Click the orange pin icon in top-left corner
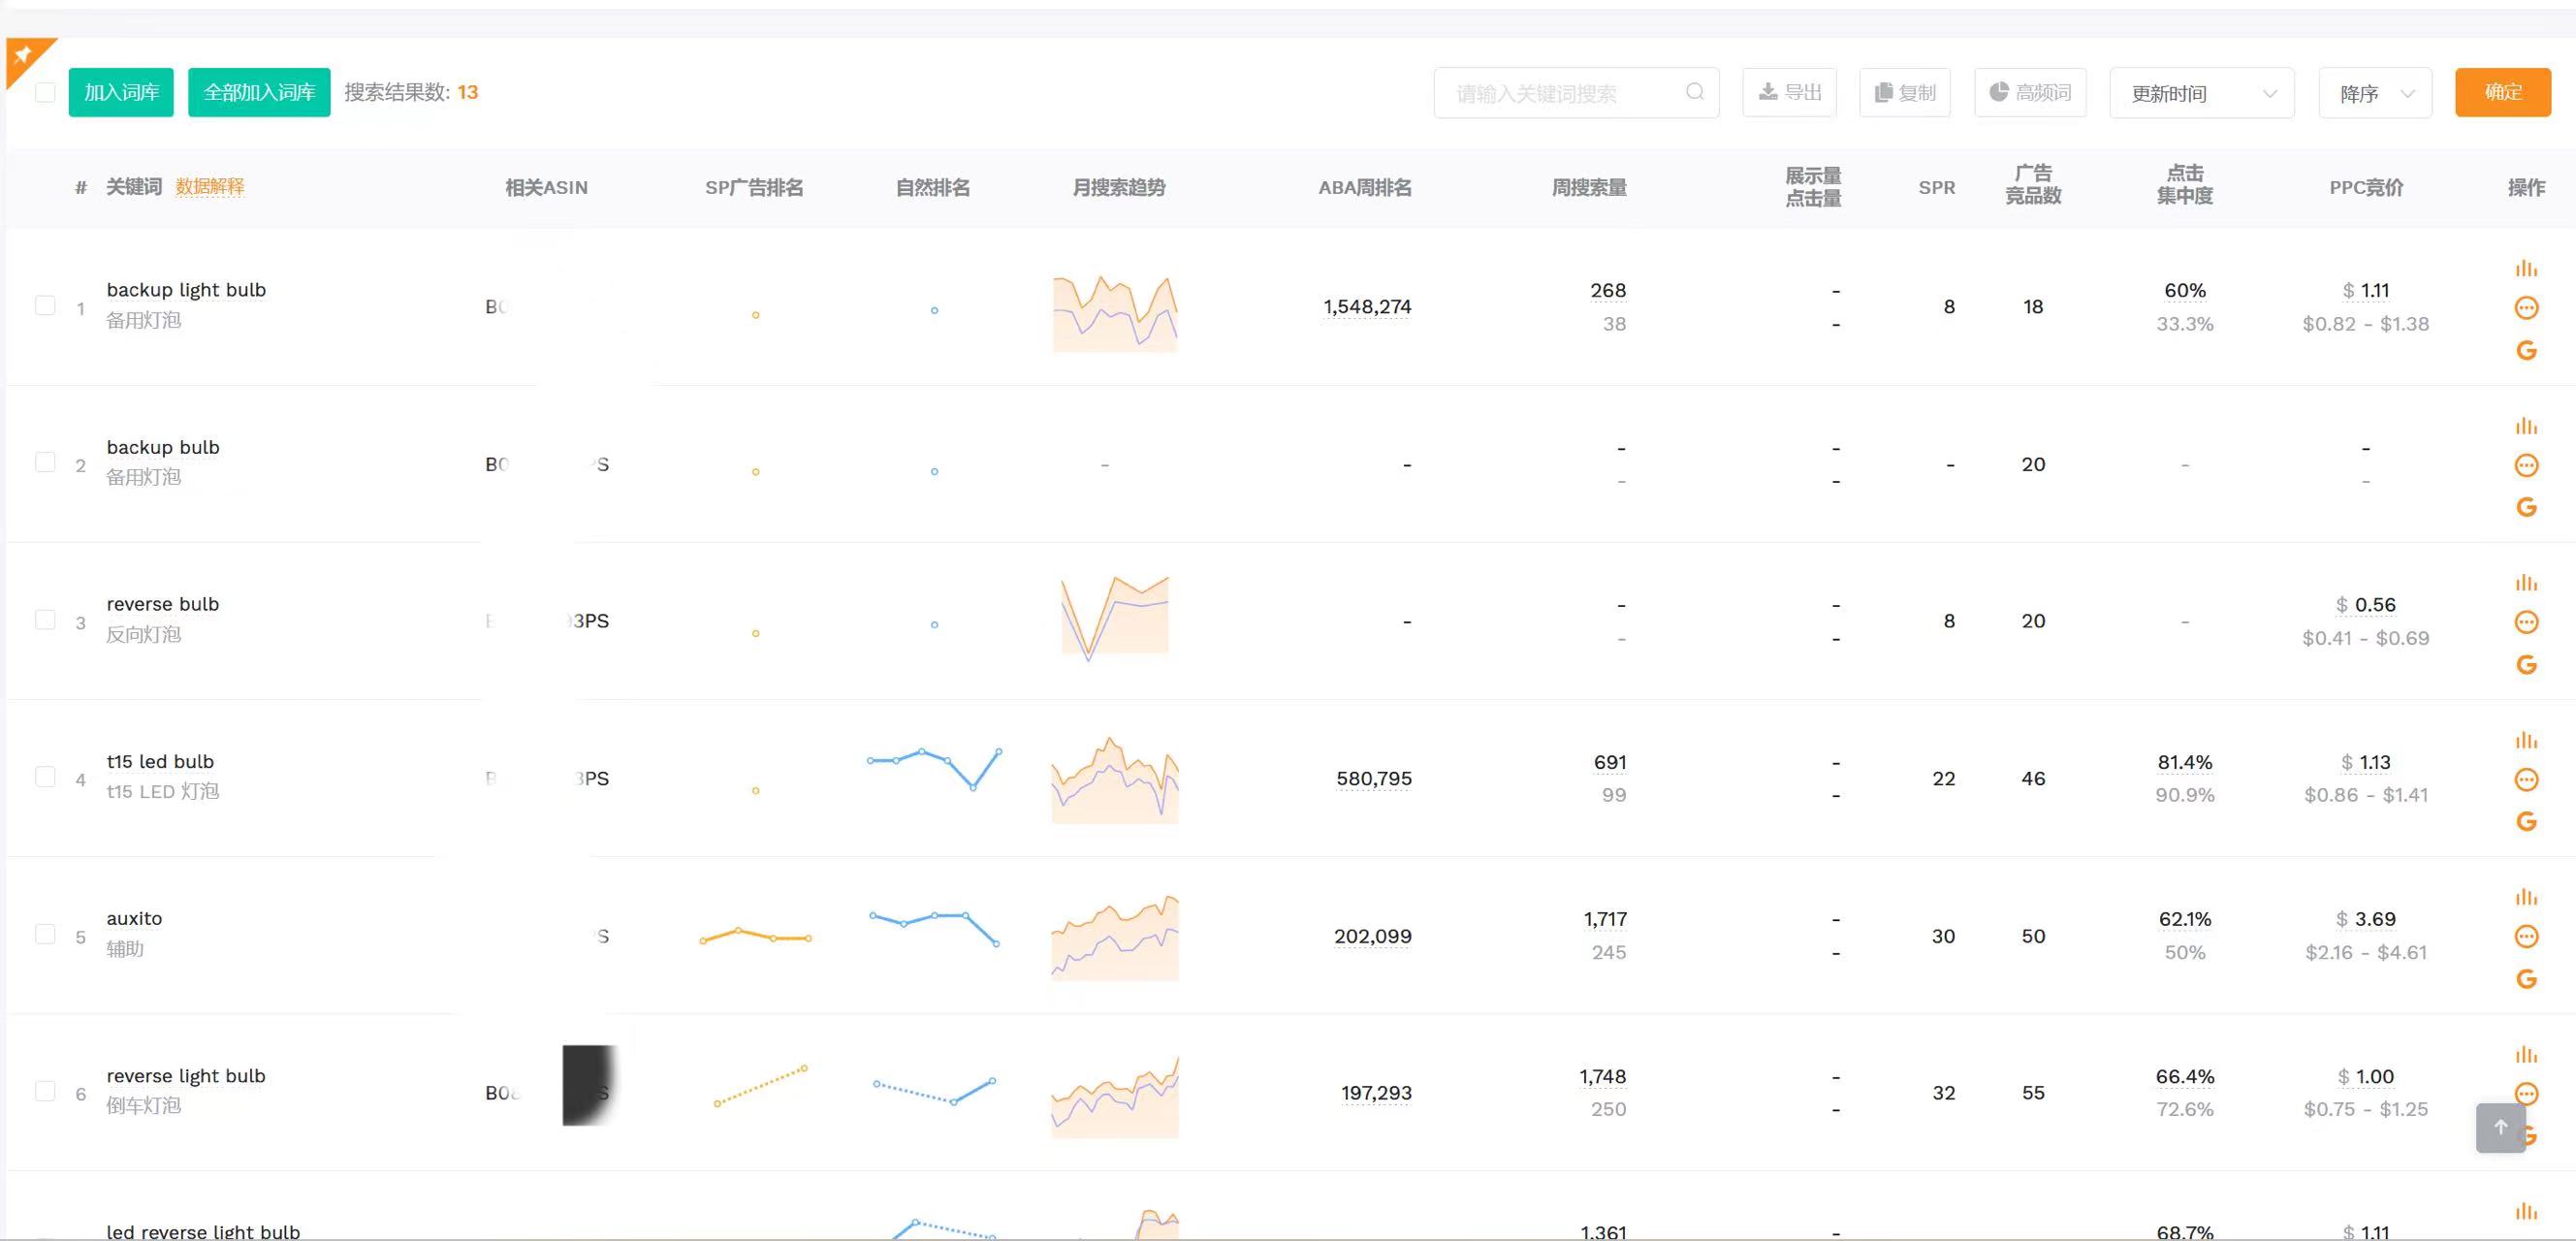The height and width of the screenshot is (1241, 2576). click(23, 54)
